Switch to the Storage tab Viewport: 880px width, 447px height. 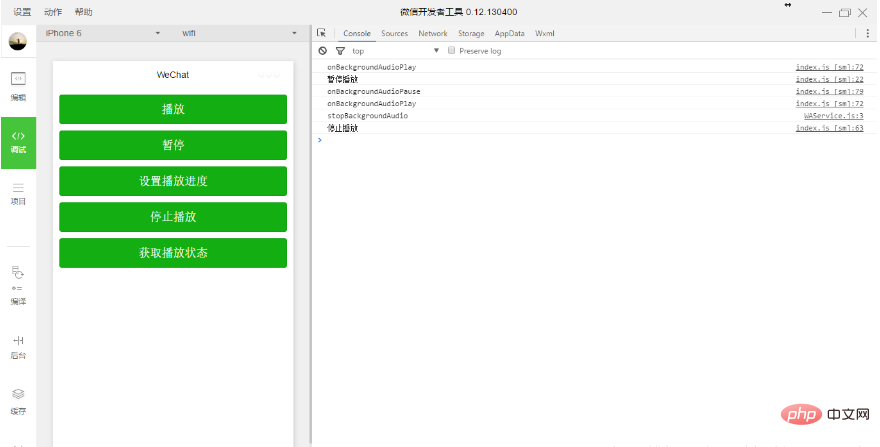(x=471, y=33)
